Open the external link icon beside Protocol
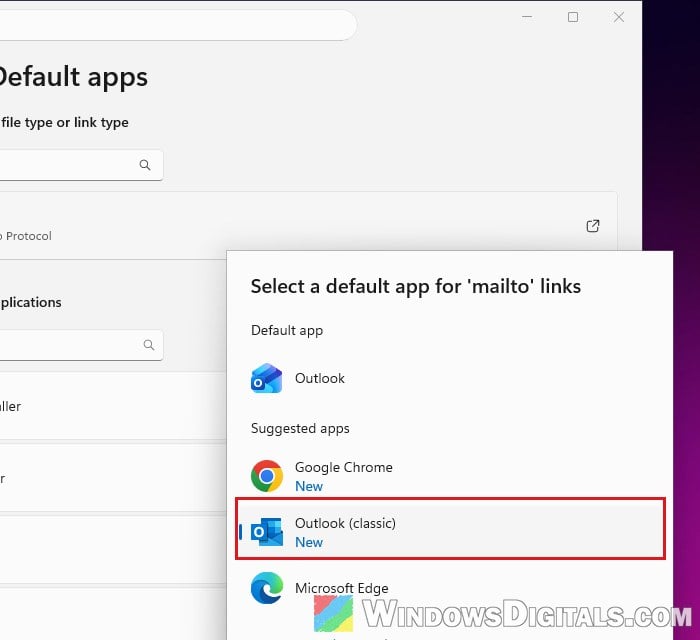Image resolution: width=700 pixels, height=640 pixels. (592, 226)
